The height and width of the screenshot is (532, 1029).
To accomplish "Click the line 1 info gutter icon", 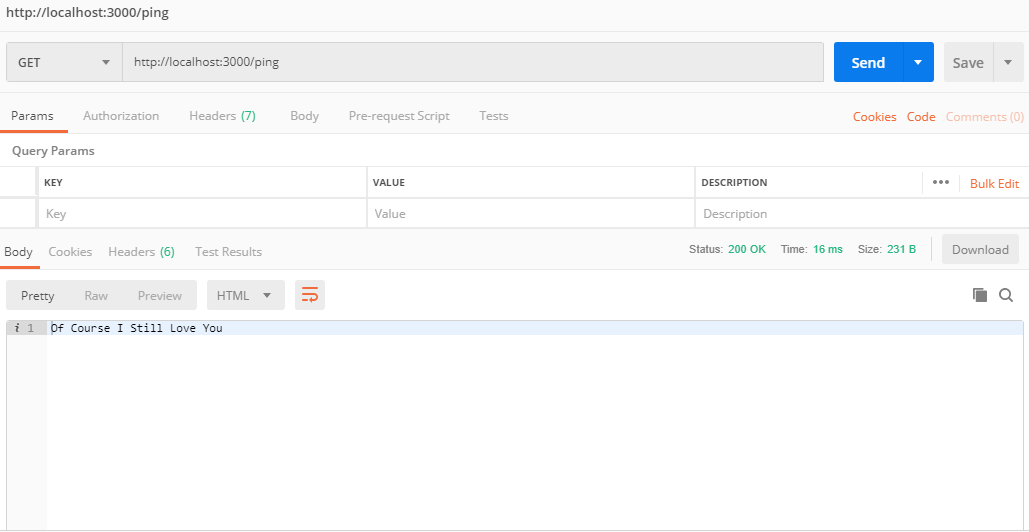I will click(16, 328).
